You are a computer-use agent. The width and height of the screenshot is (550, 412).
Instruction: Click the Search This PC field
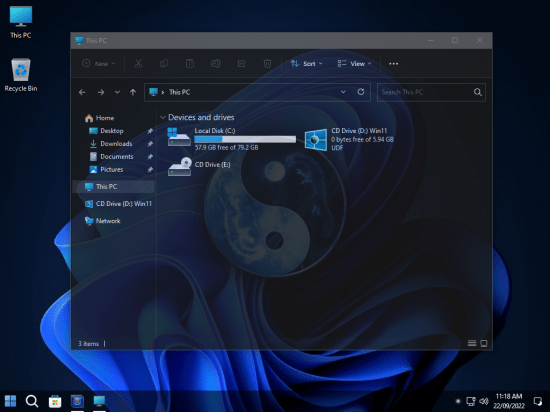(427, 92)
